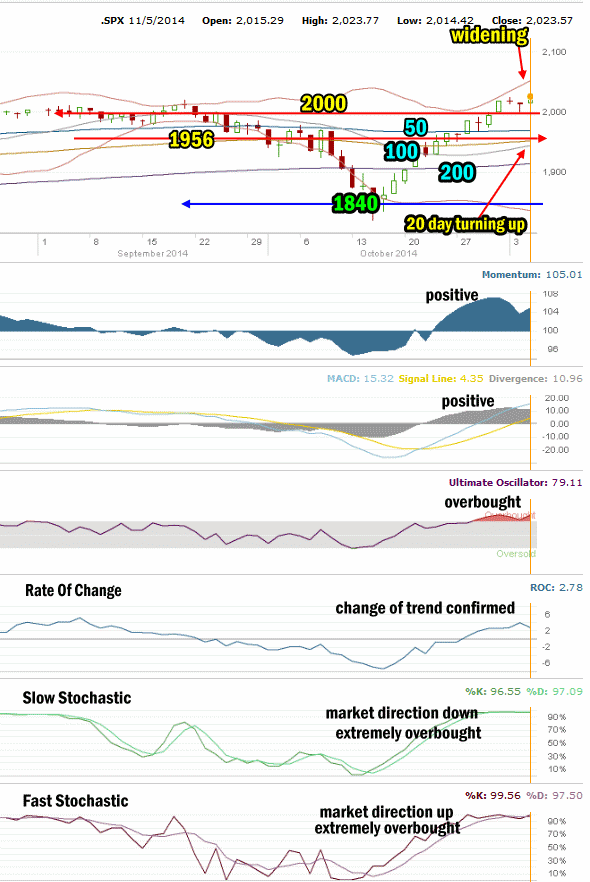
Task: Click the Low: 2,014.42 value
Action: click(435, 21)
